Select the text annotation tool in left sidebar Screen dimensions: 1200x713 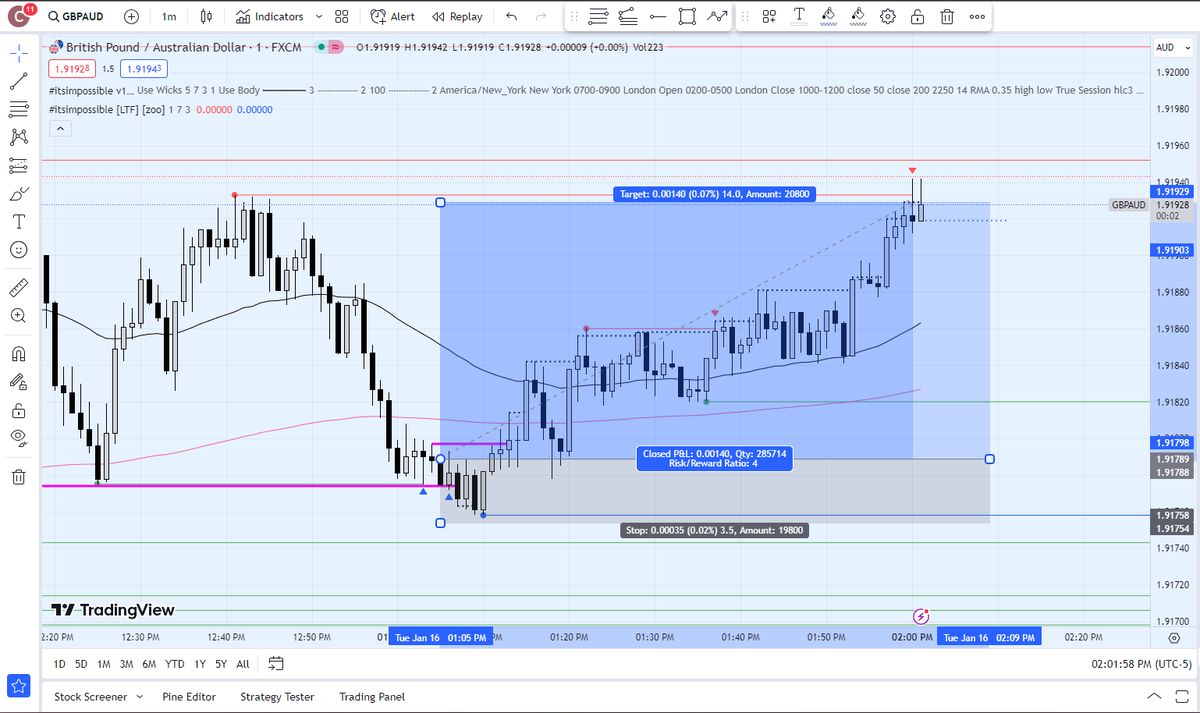coord(18,221)
